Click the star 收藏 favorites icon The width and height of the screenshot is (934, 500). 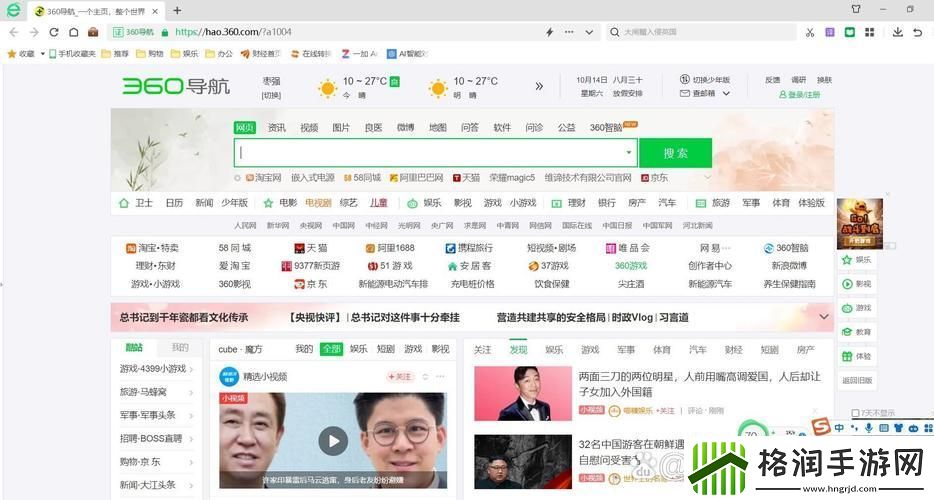point(11,54)
